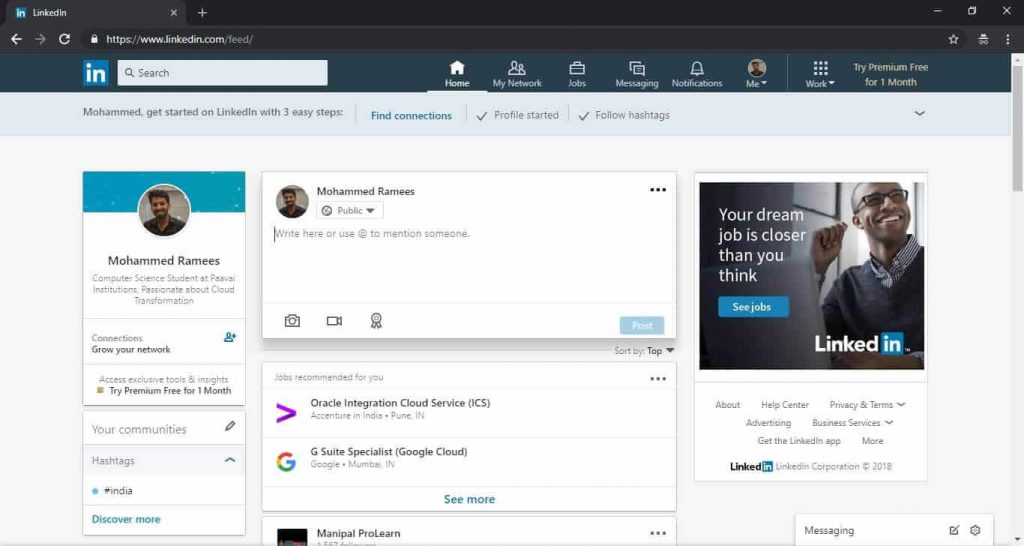Image resolution: width=1024 pixels, height=546 pixels.
Task: Compose new message icon in Messaging bar
Action: (x=954, y=530)
